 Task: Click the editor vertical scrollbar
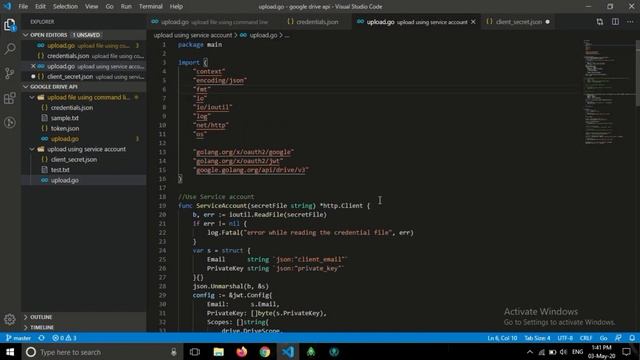tap(638, 73)
